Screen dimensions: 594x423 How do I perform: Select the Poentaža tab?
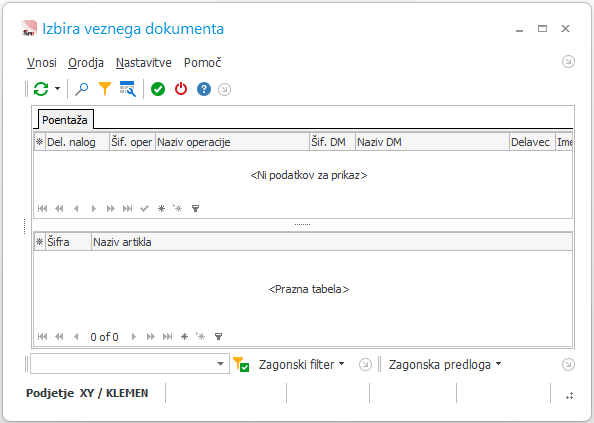click(x=65, y=120)
